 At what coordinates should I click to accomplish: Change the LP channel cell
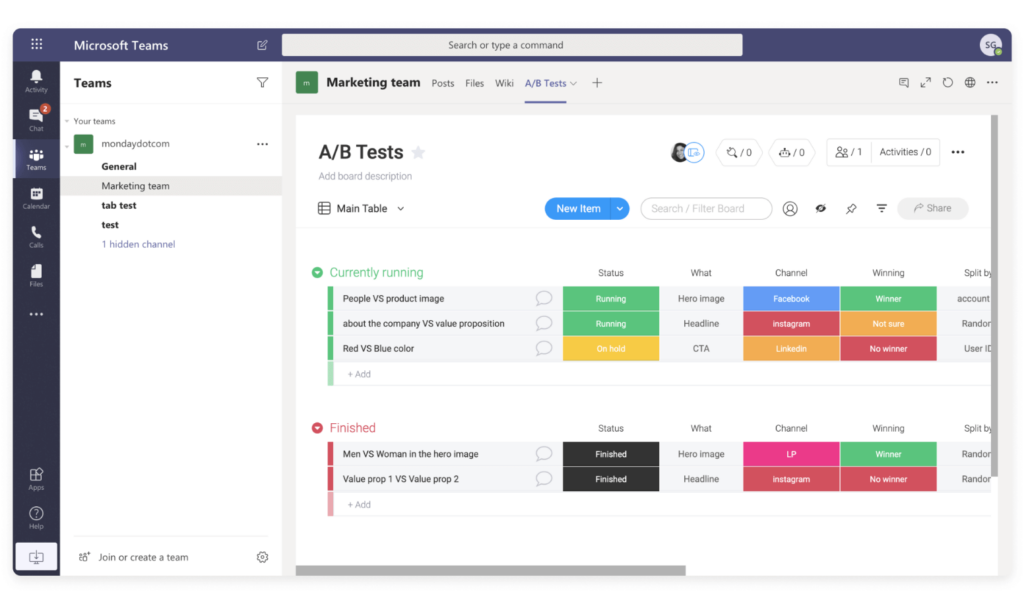pos(791,454)
